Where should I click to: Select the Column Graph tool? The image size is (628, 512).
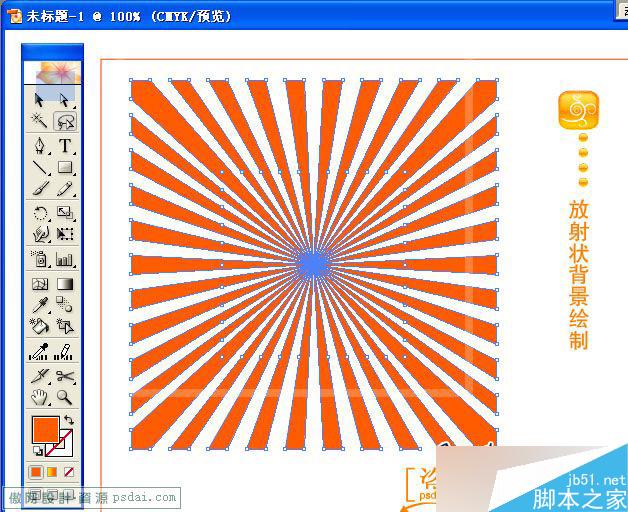[x=65, y=260]
